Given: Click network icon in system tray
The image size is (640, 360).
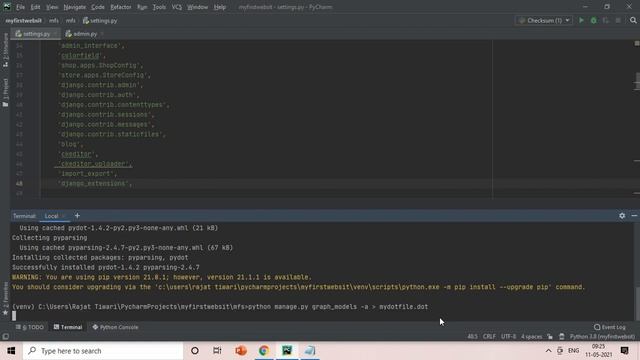Looking at the screenshot, I should click(x=560, y=351).
